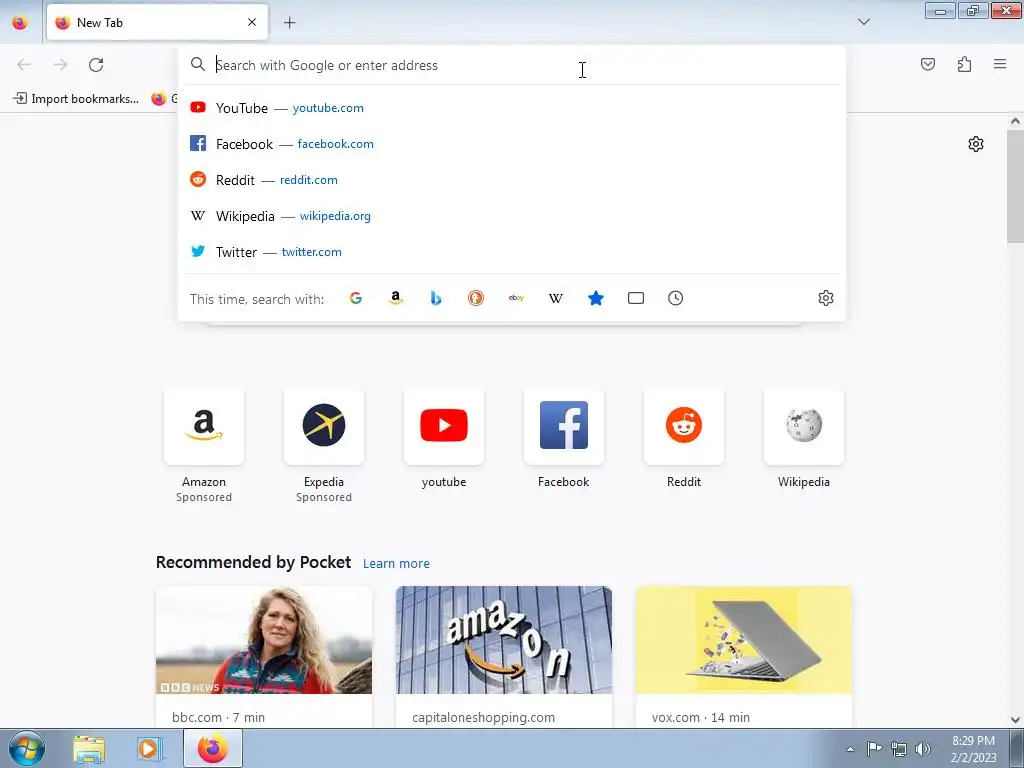Open the Windows Start menu orb
This screenshot has height=768, width=1024.
(x=27, y=748)
